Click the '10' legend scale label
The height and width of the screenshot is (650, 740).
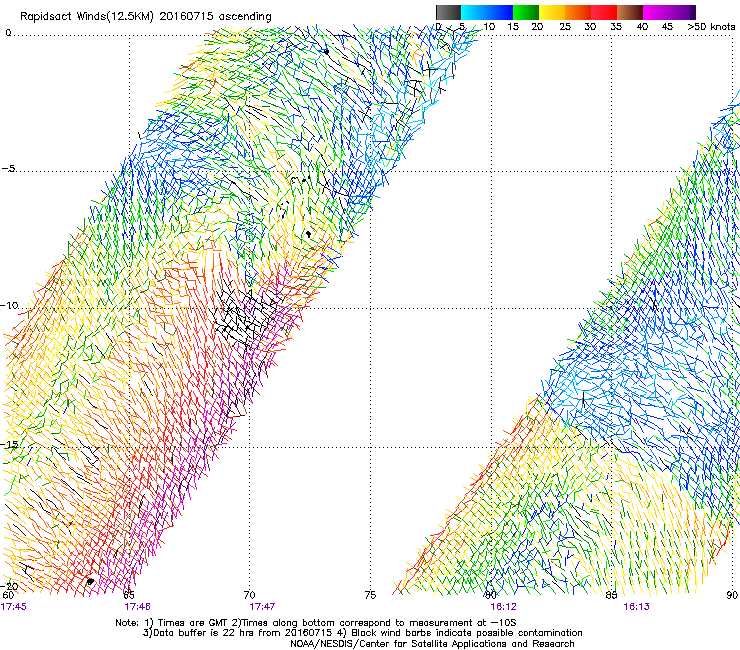489,26
